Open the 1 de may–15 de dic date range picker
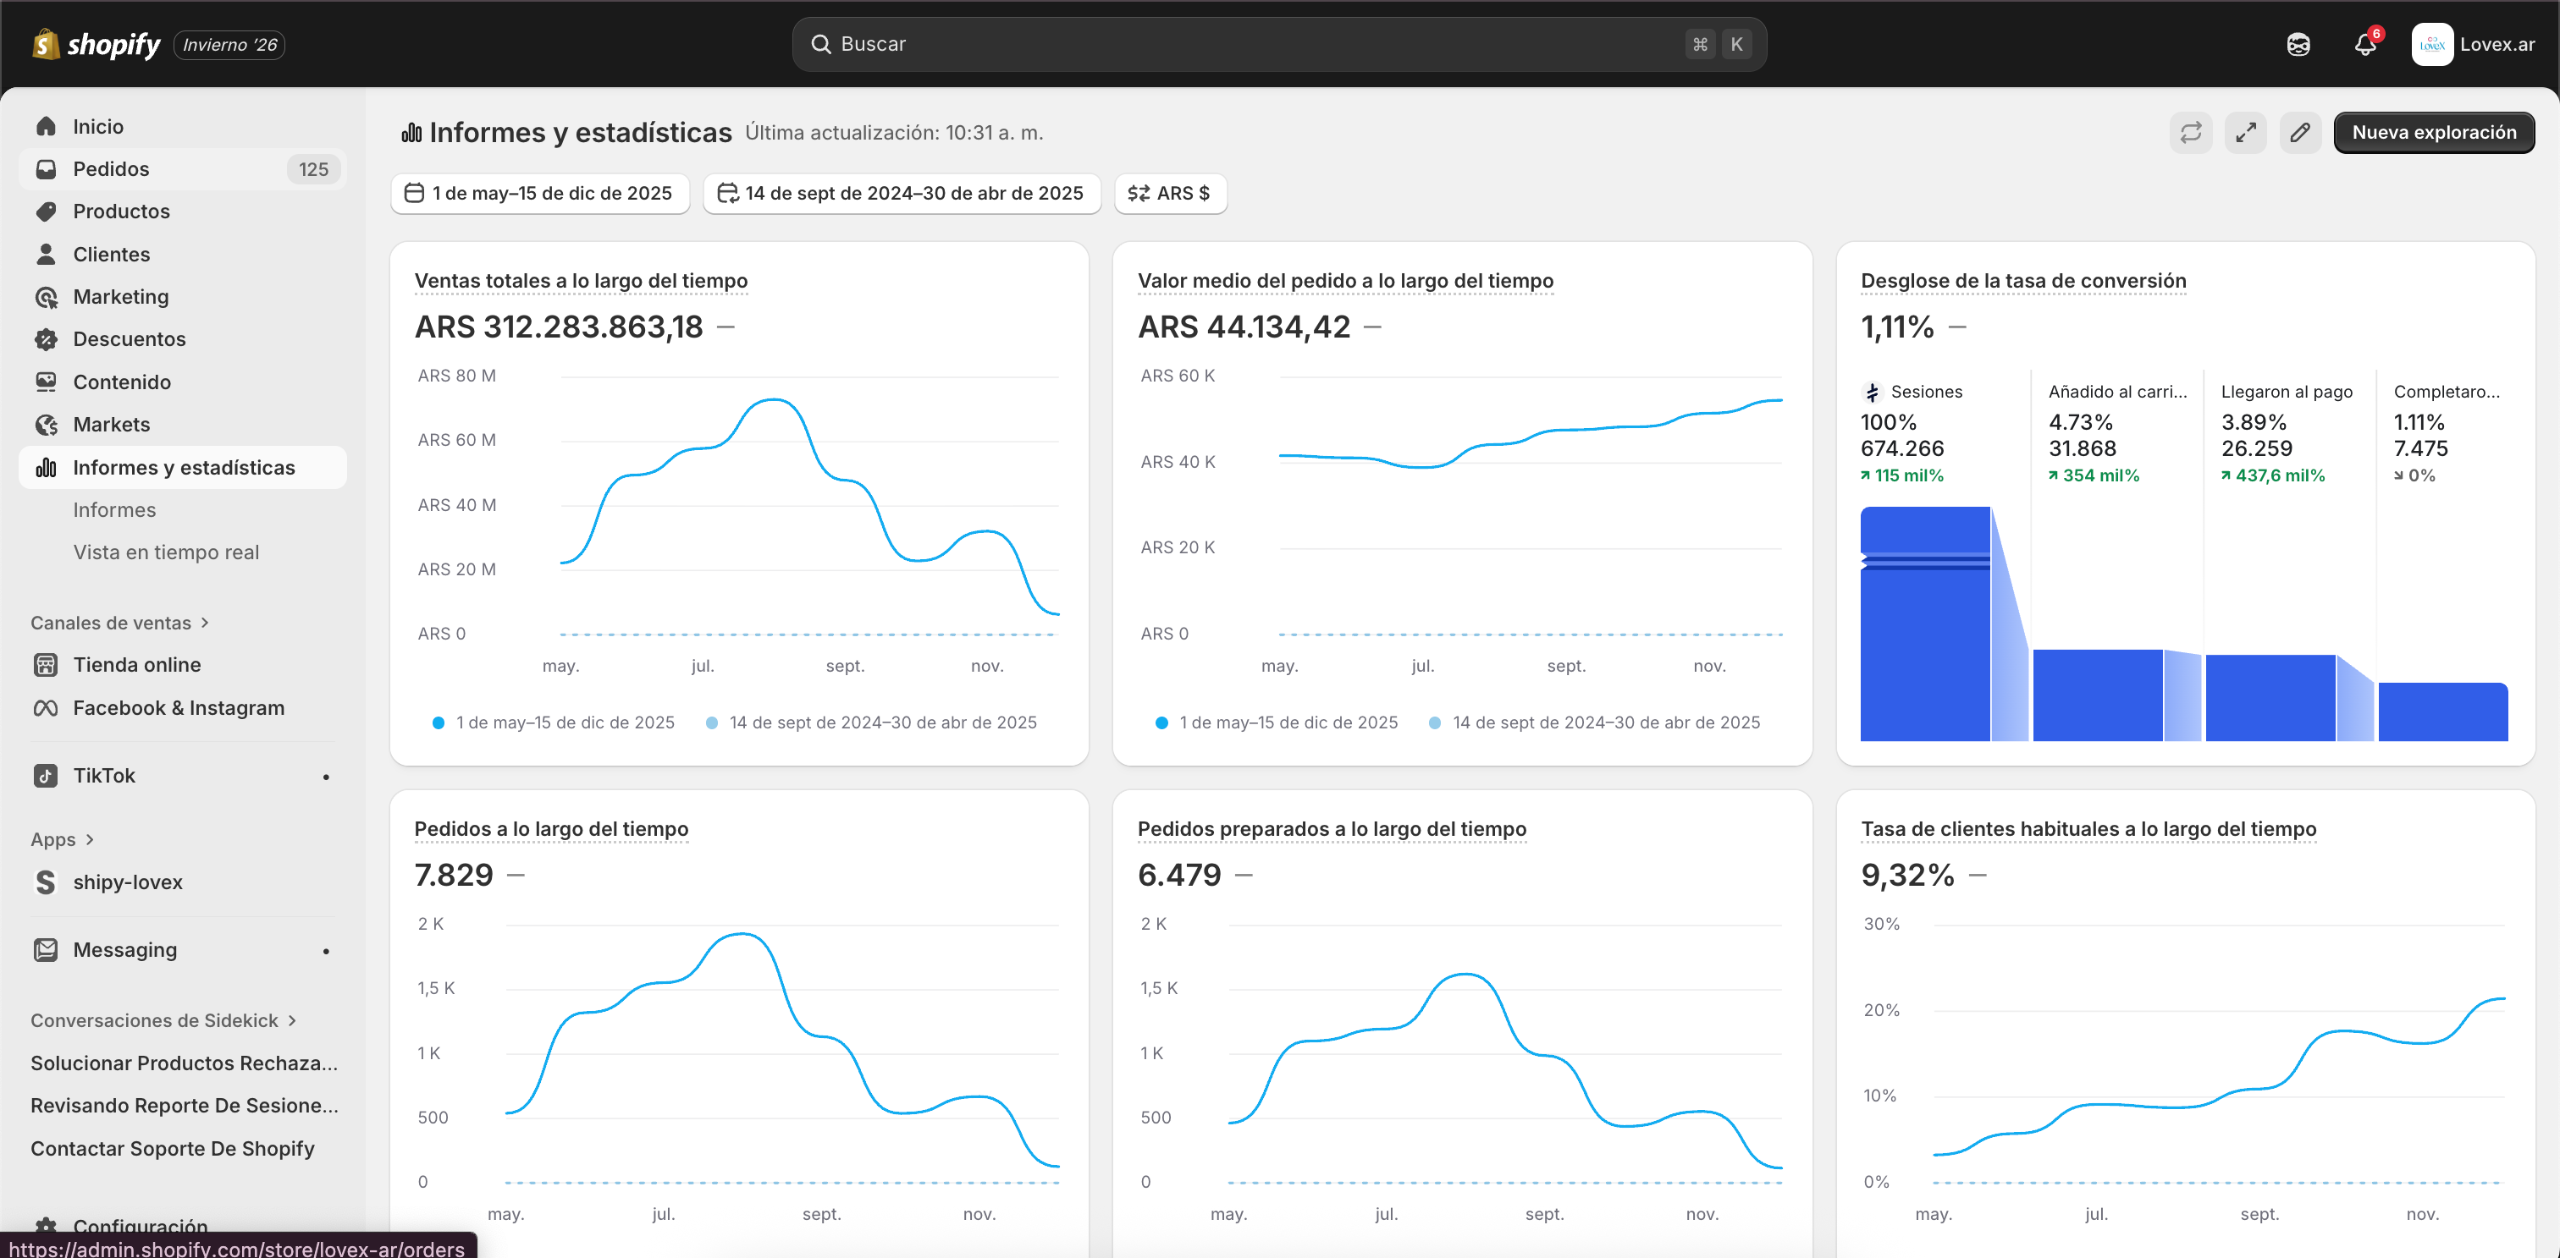Screen dimensions: 2560x1258 point(540,193)
